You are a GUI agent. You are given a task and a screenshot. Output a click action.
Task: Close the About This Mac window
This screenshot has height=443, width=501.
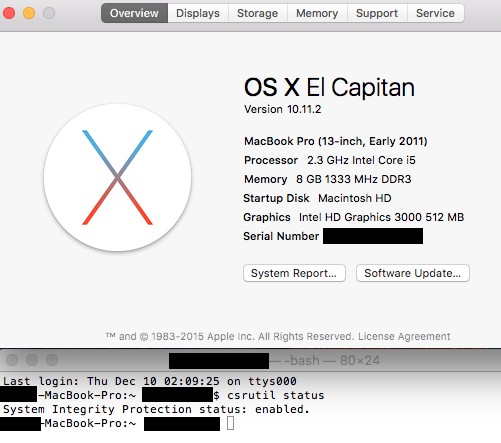pyautogui.click(x=9, y=13)
